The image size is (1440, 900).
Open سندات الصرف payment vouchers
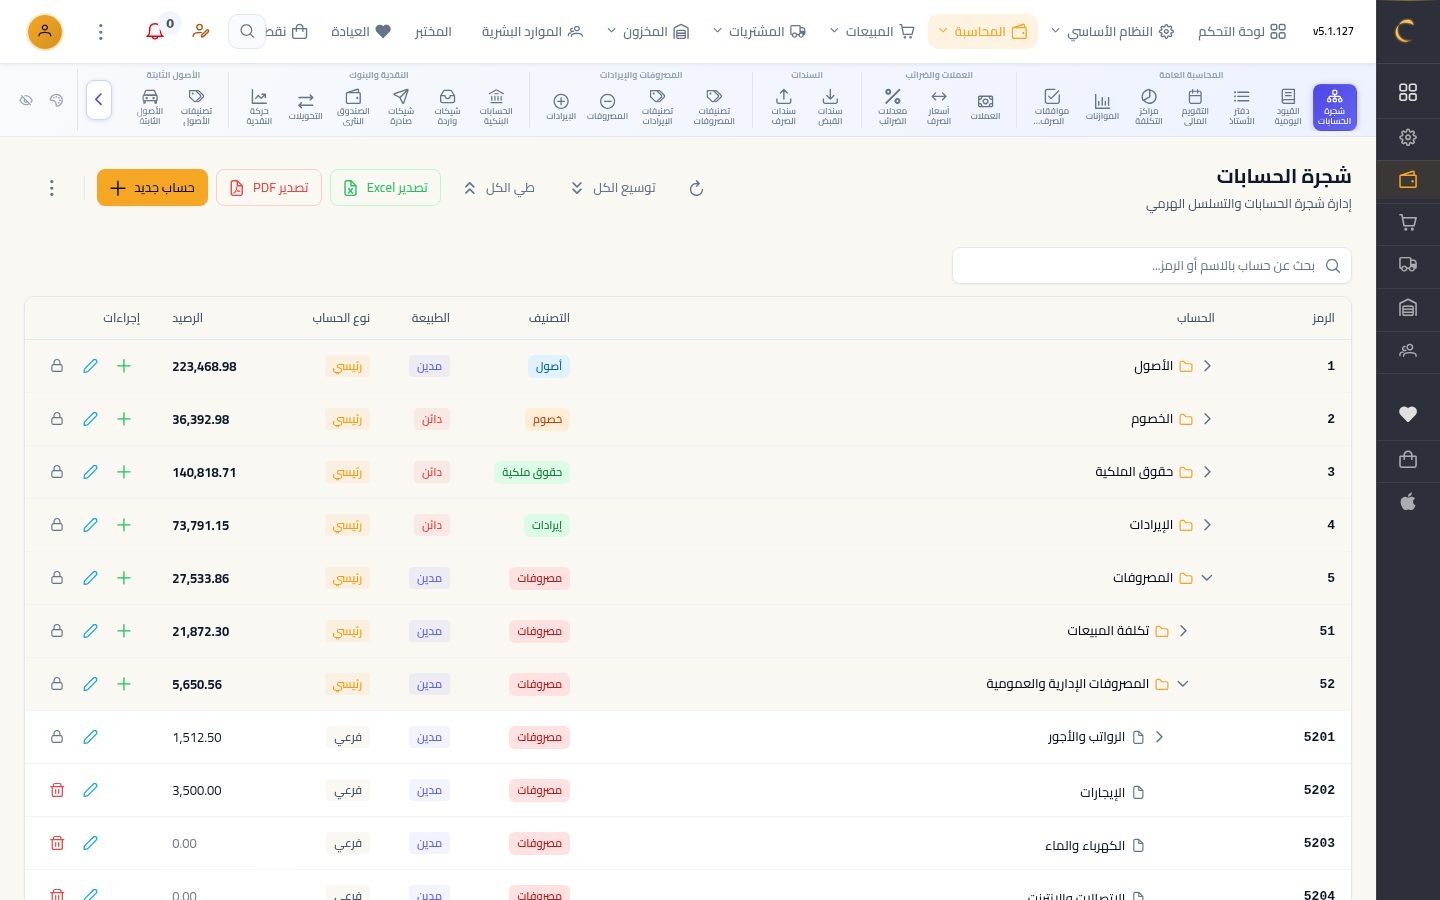[x=784, y=107]
